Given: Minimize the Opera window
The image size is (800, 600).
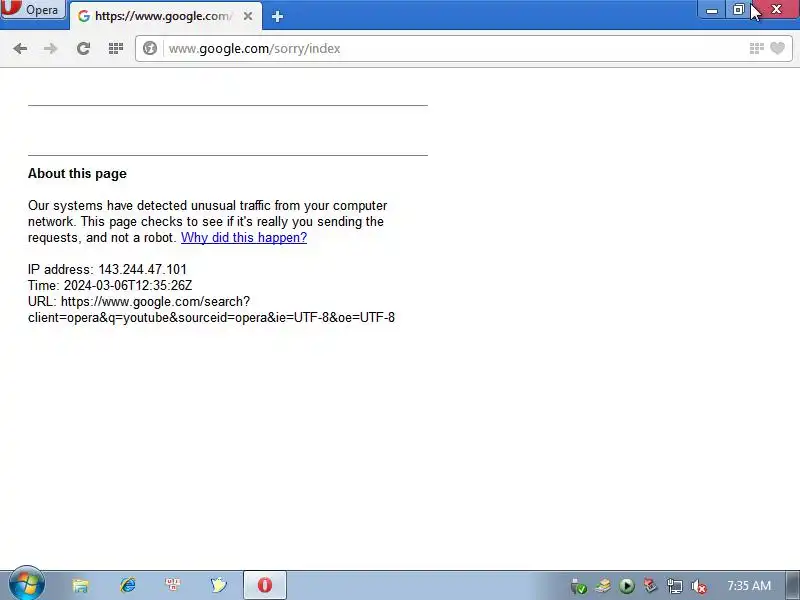Looking at the screenshot, I should pyautogui.click(x=712, y=10).
